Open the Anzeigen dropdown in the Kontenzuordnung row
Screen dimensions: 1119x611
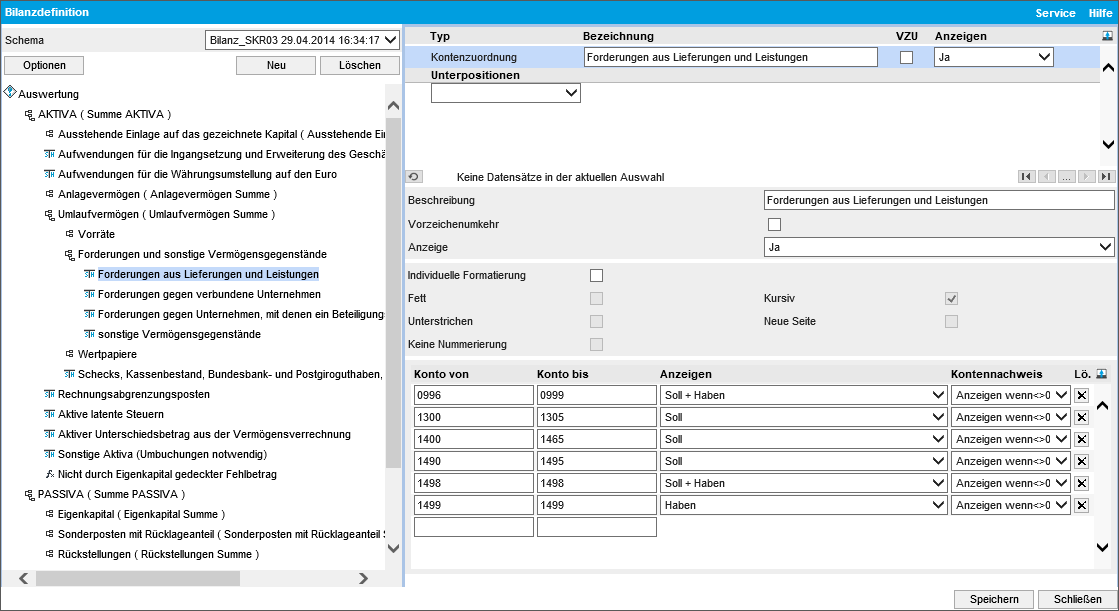coord(993,57)
